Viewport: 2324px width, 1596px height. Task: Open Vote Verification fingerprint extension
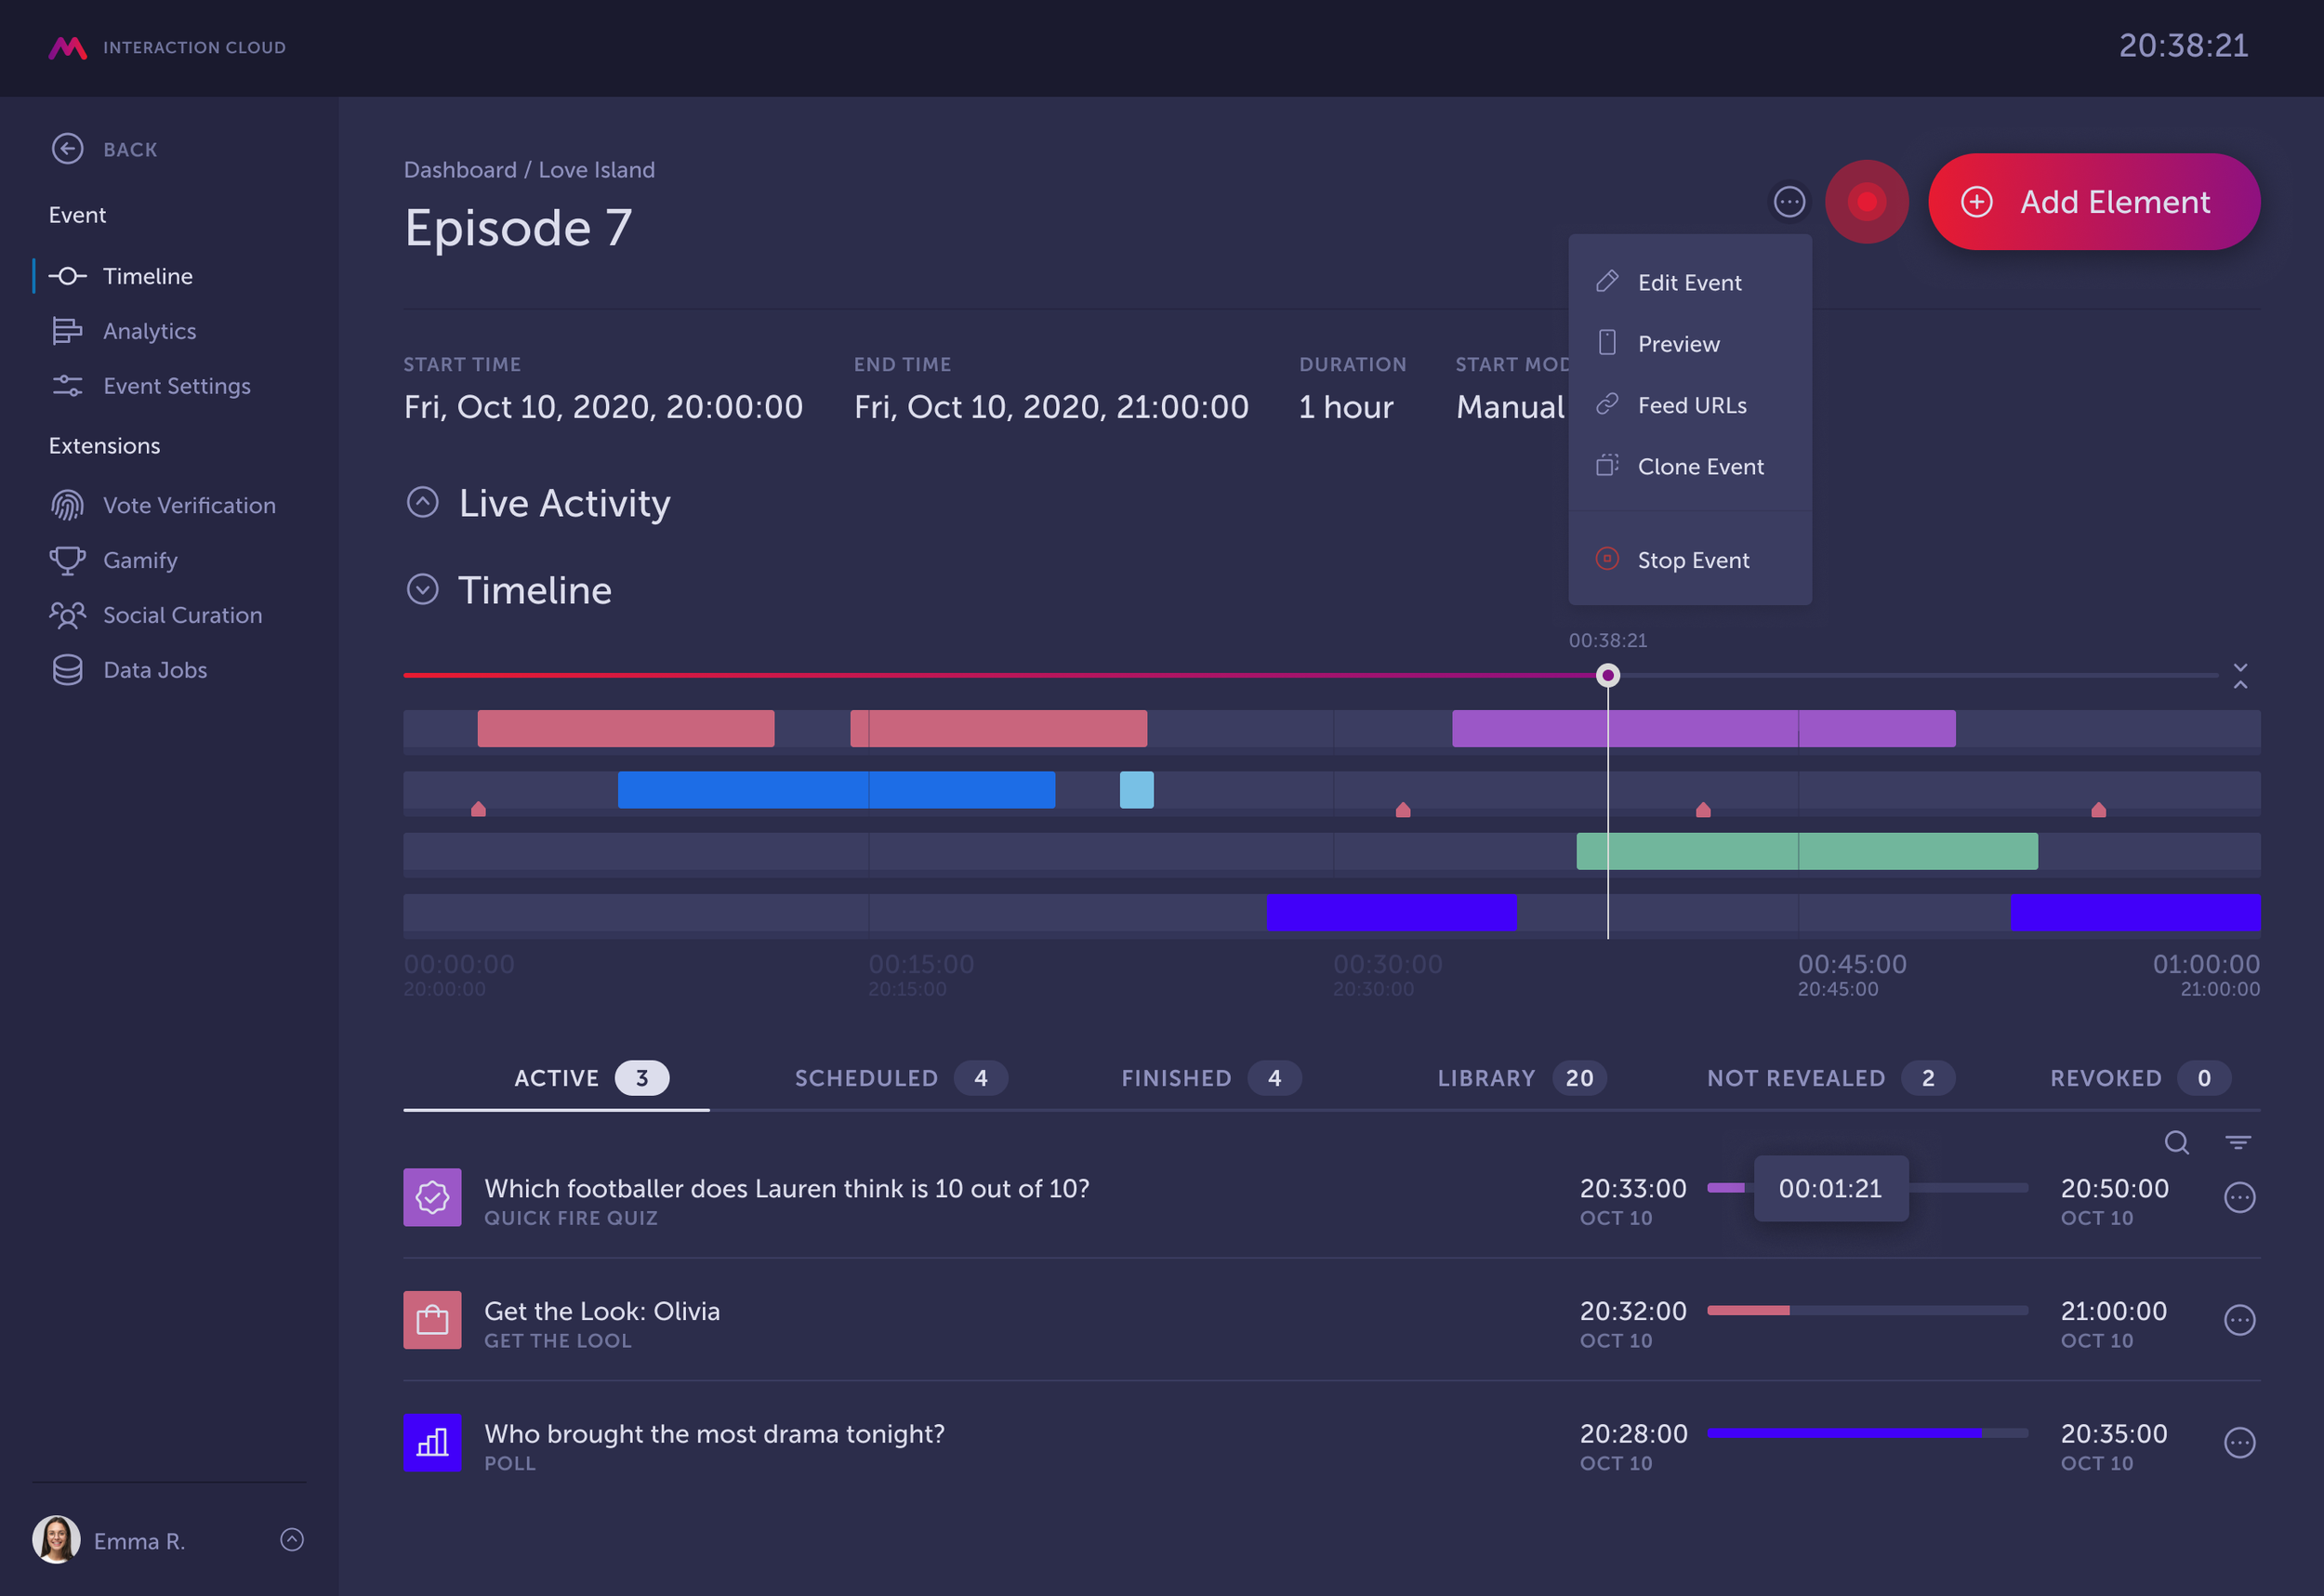click(67, 505)
